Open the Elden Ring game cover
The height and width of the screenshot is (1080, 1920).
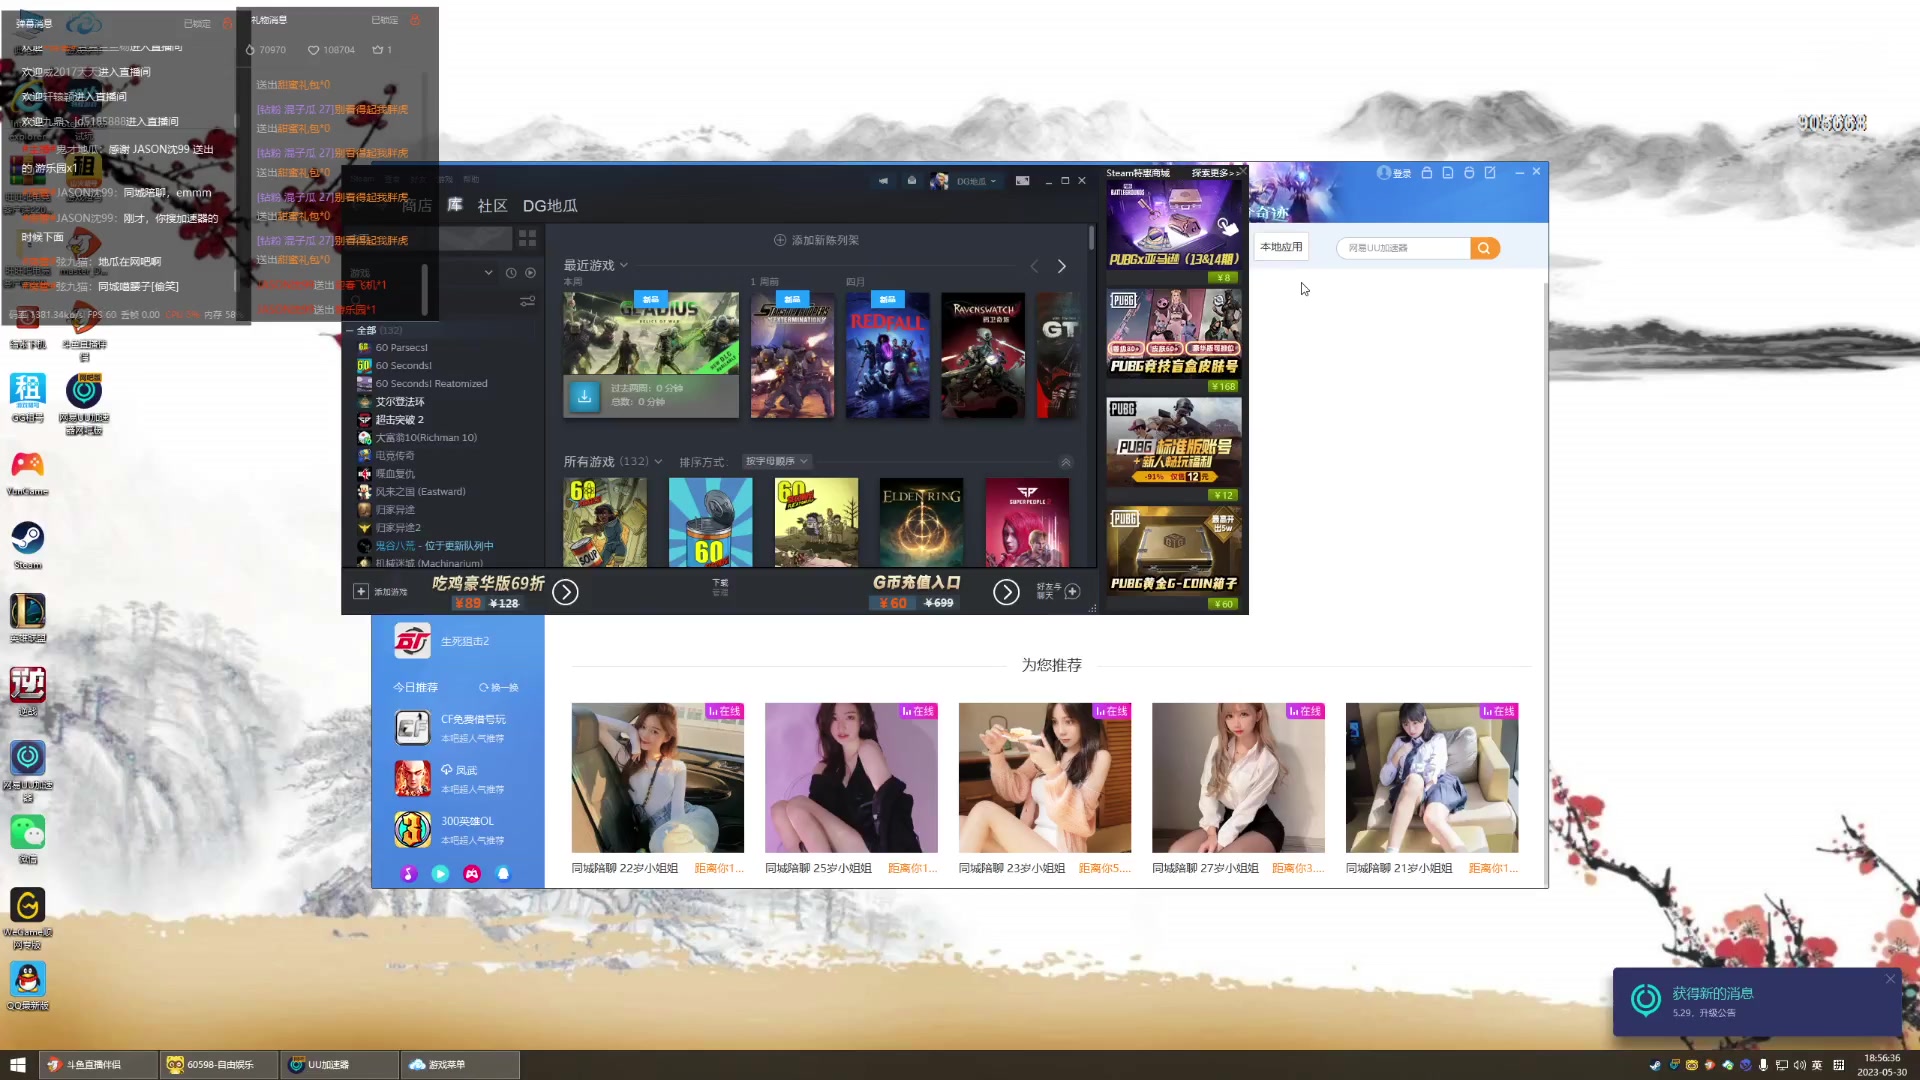(921, 522)
